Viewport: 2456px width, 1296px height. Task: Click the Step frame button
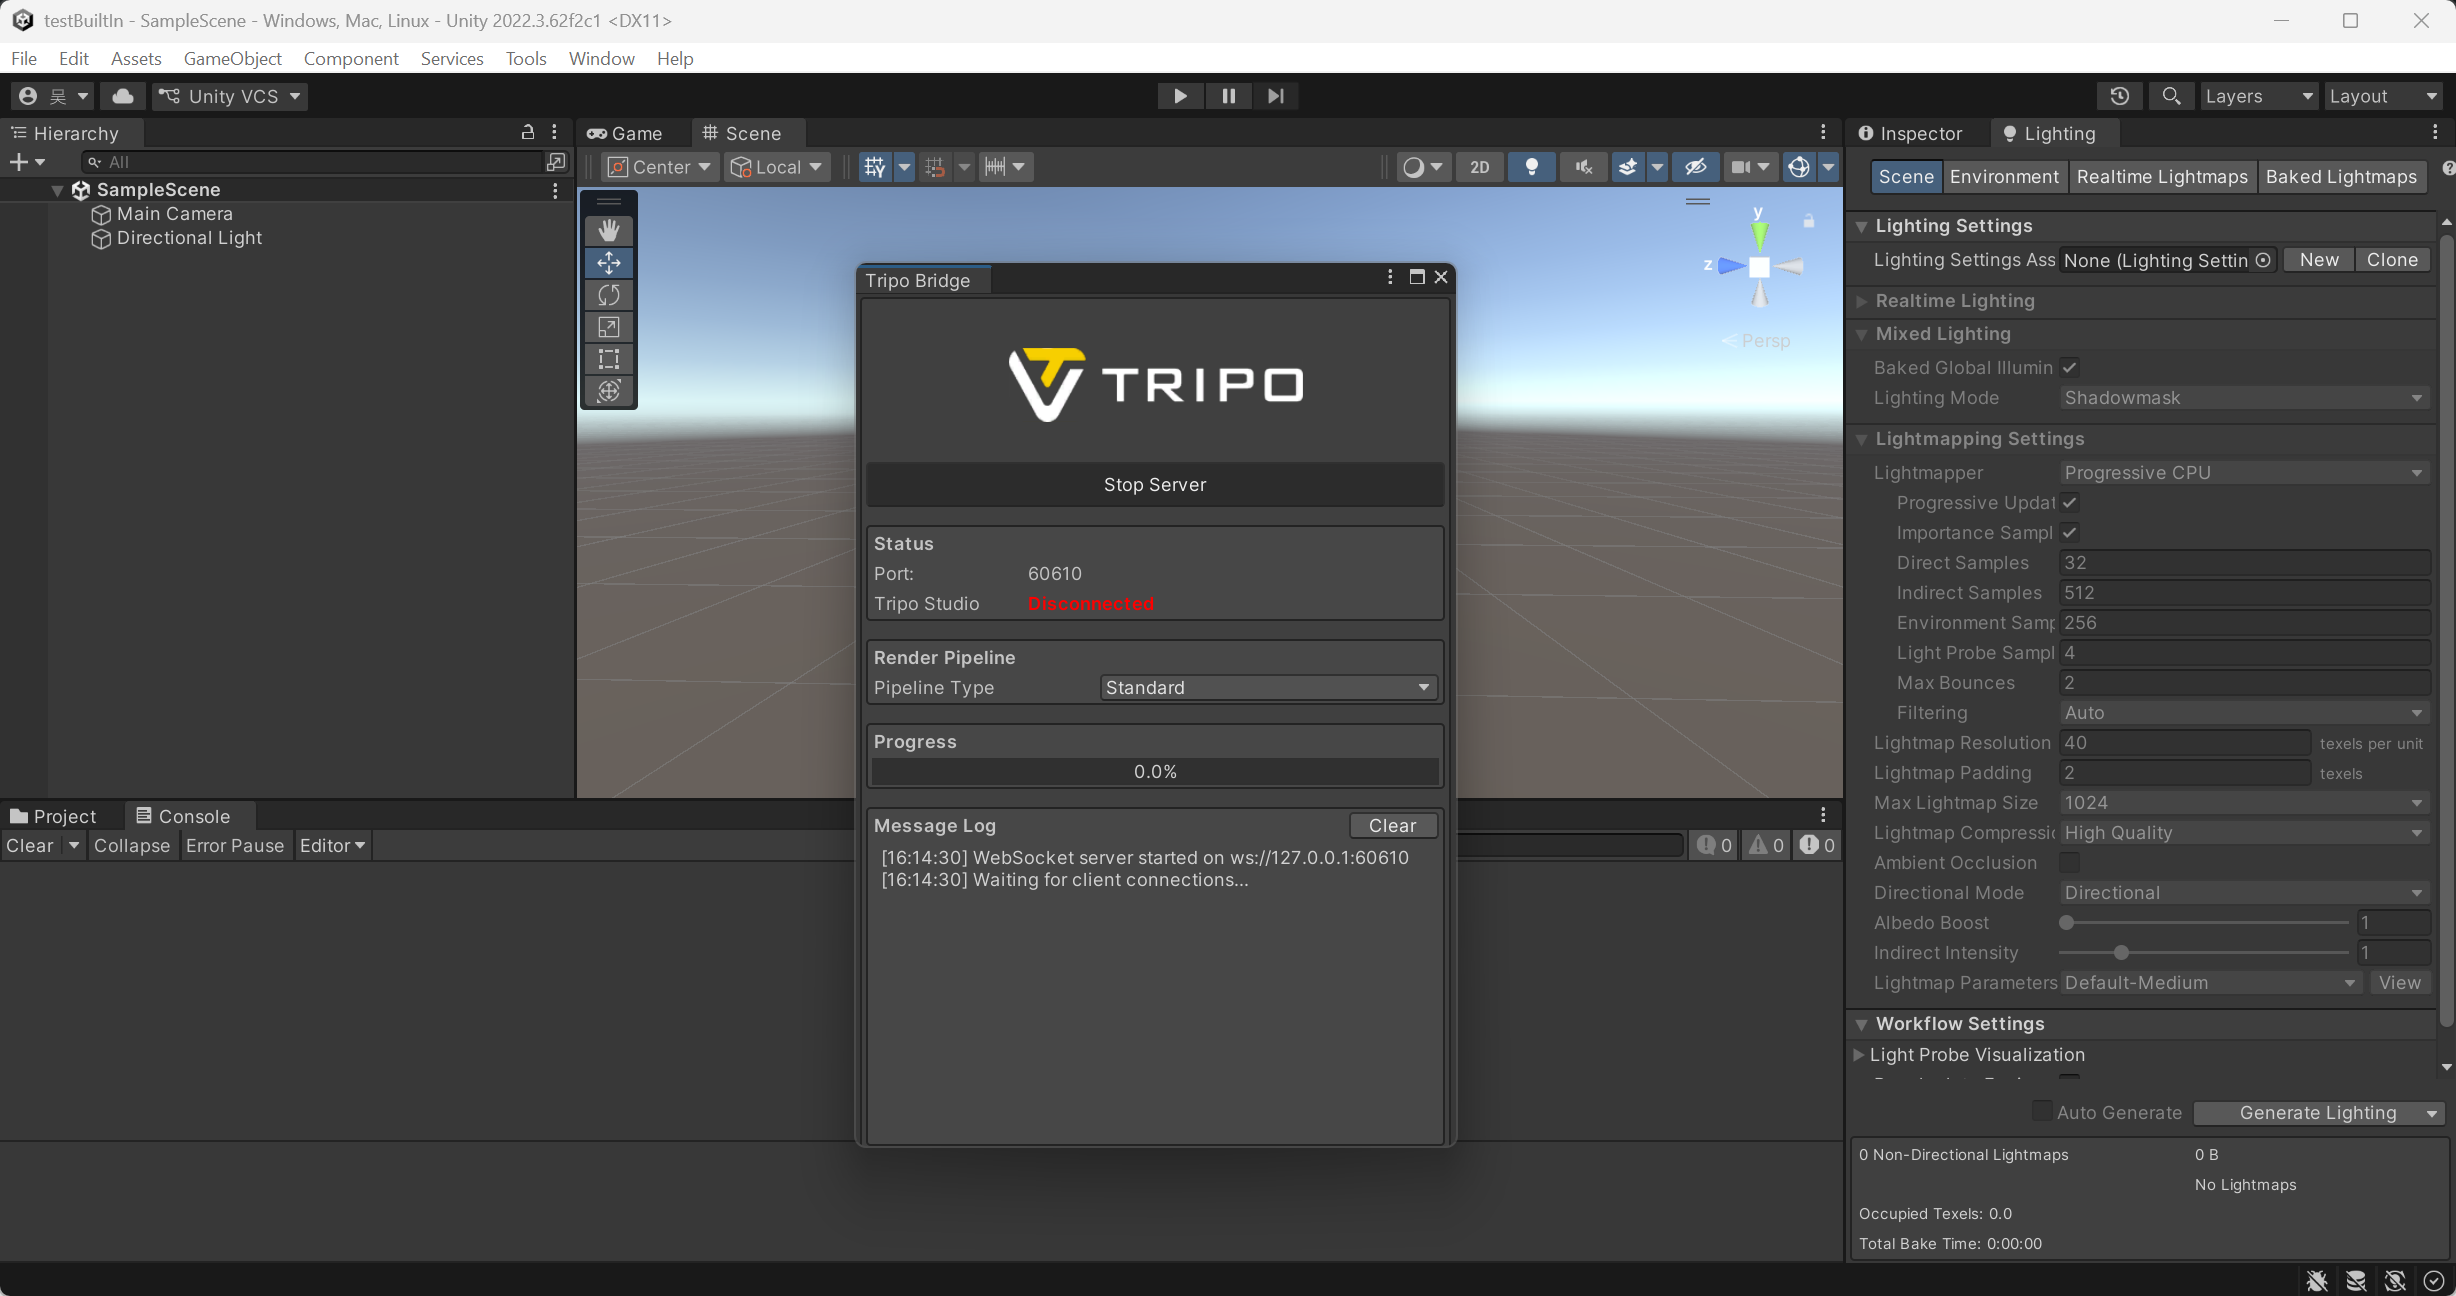(1275, 96)
